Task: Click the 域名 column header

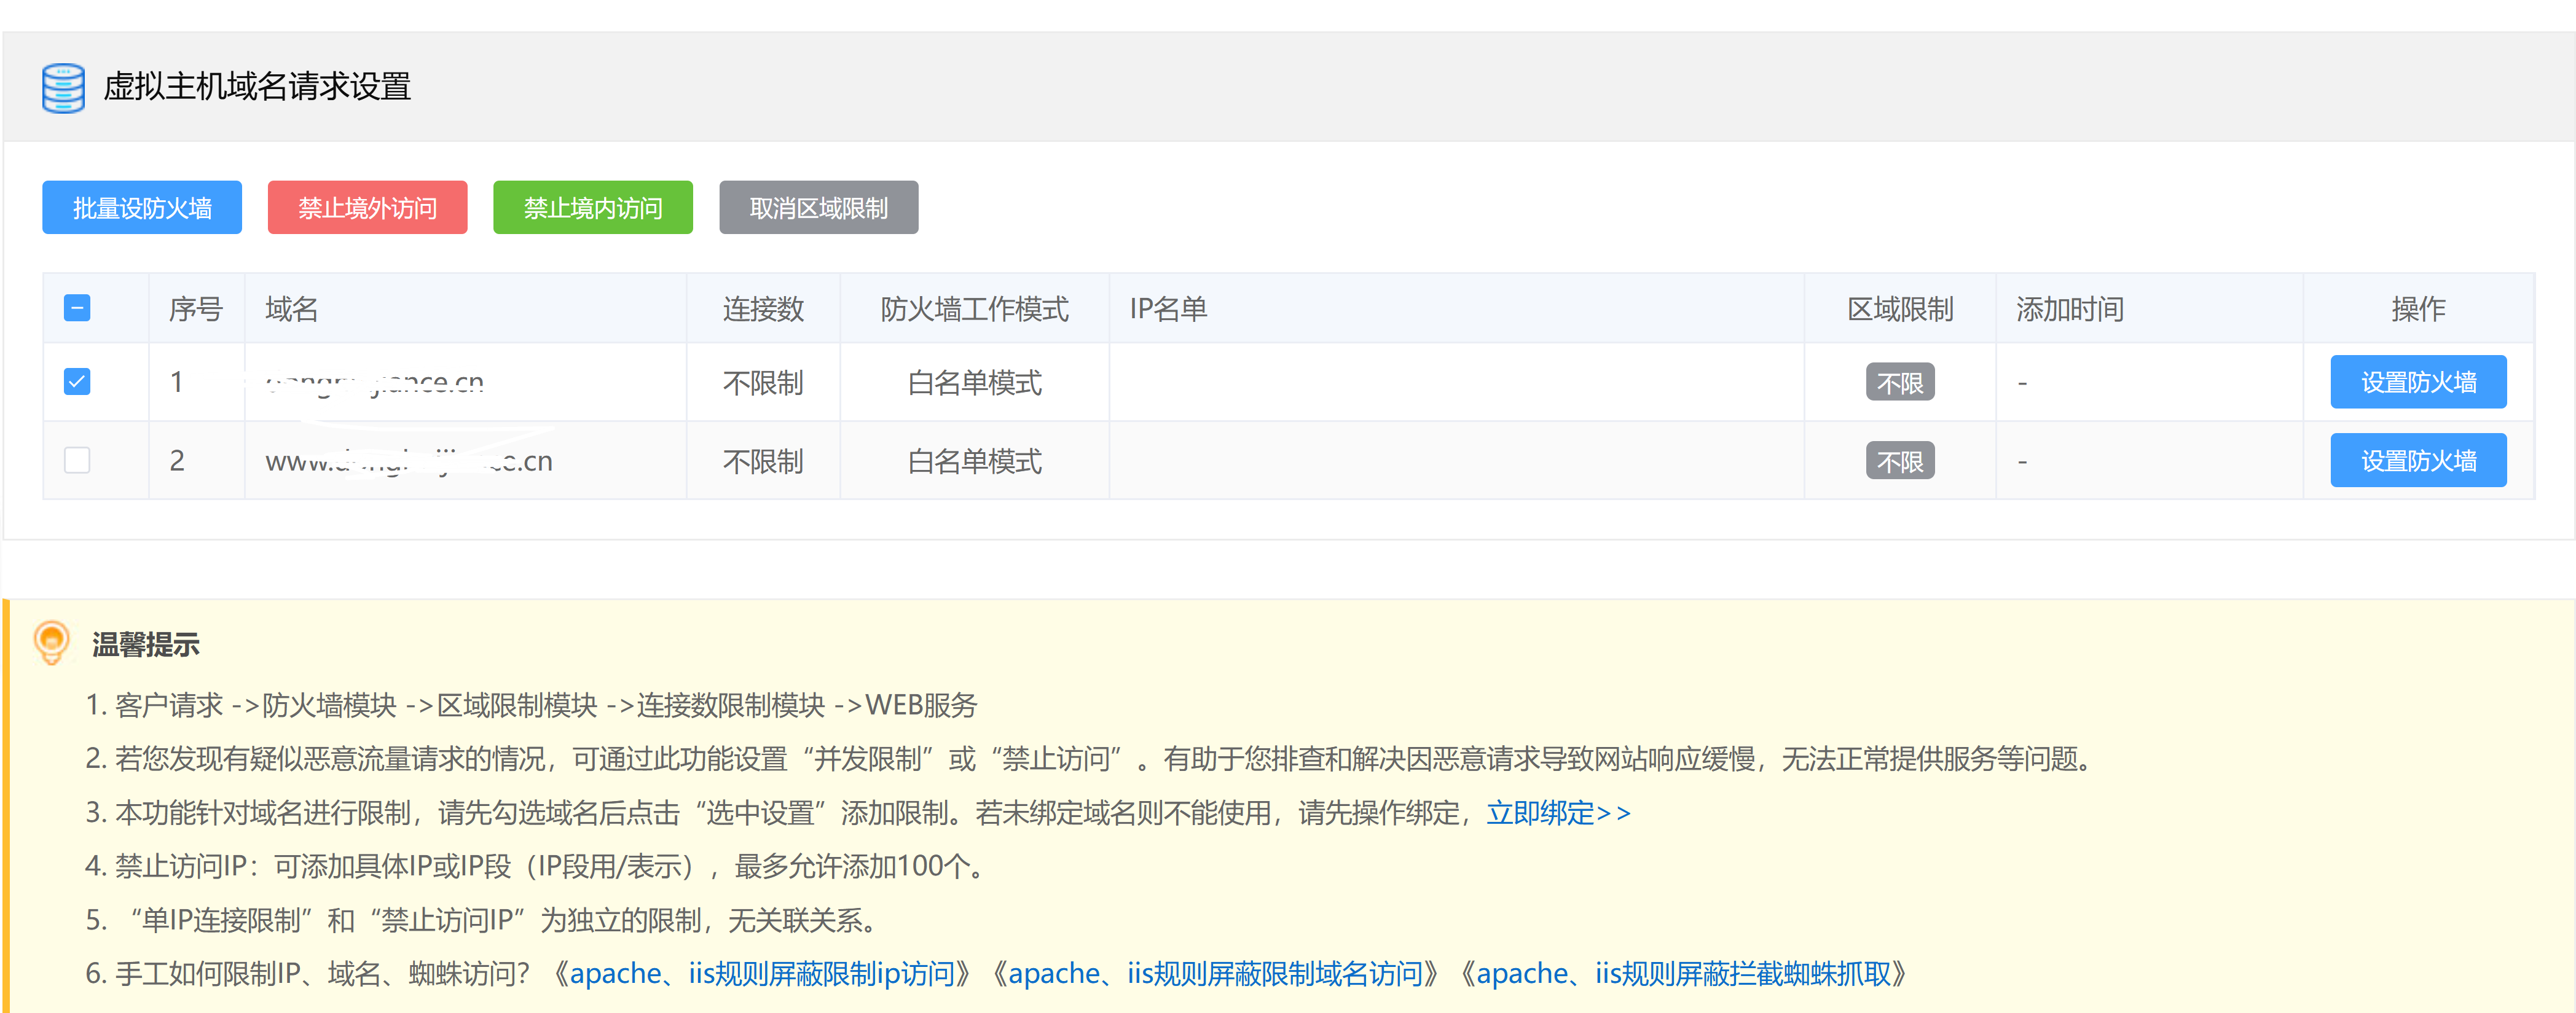Action: [x=292, y=309]
